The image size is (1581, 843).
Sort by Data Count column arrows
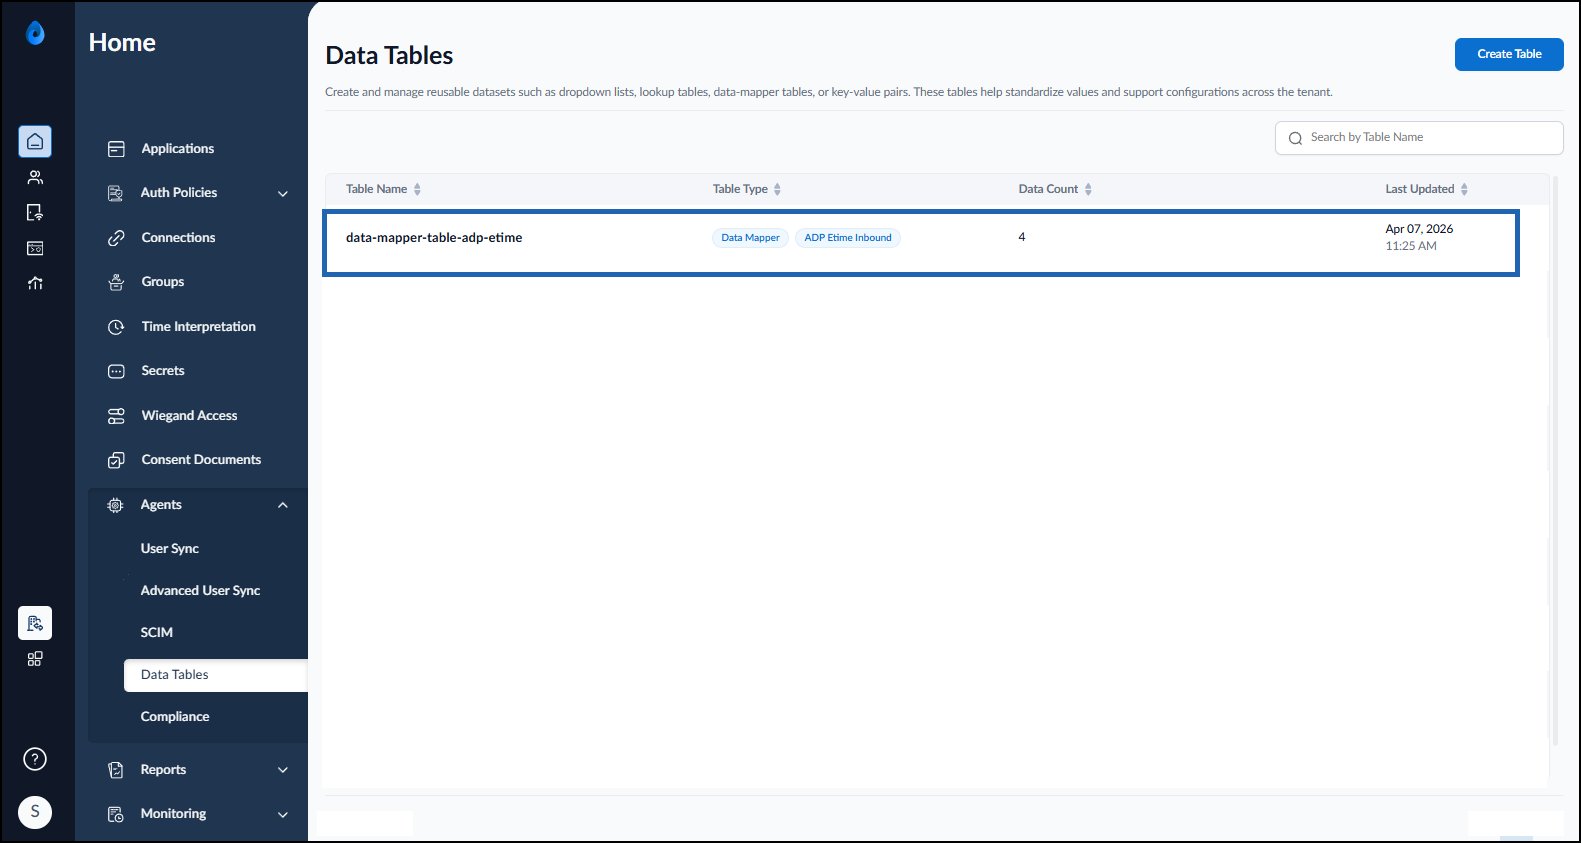pos(1088,189)
